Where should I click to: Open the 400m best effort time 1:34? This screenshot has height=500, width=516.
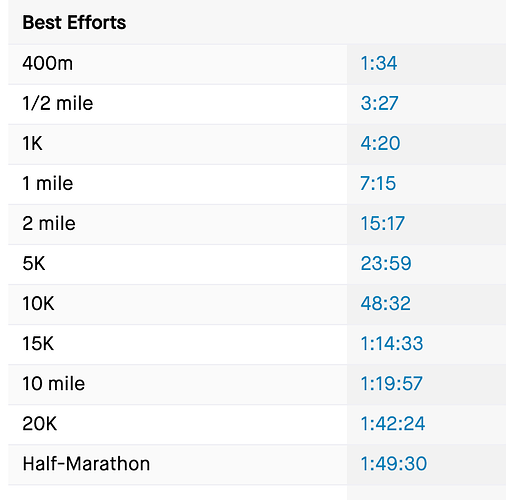[x=379, y=63]
